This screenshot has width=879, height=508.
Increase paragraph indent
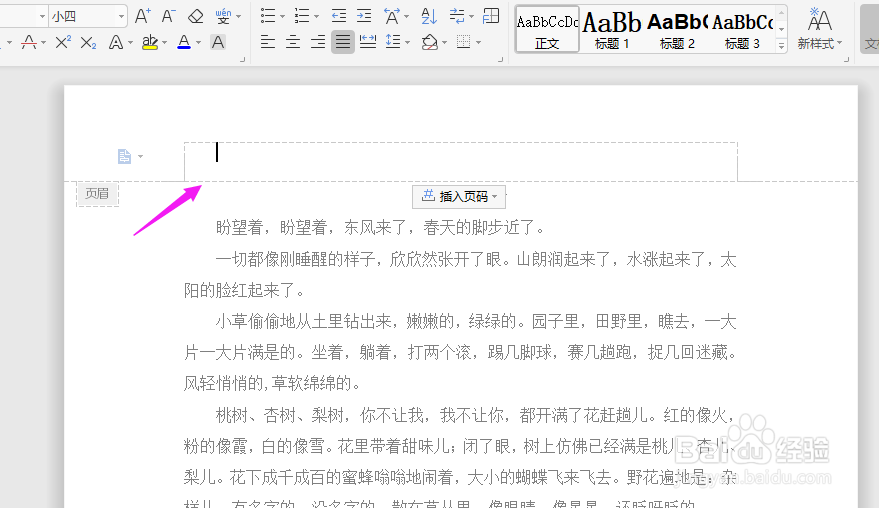tap(364, 16)
